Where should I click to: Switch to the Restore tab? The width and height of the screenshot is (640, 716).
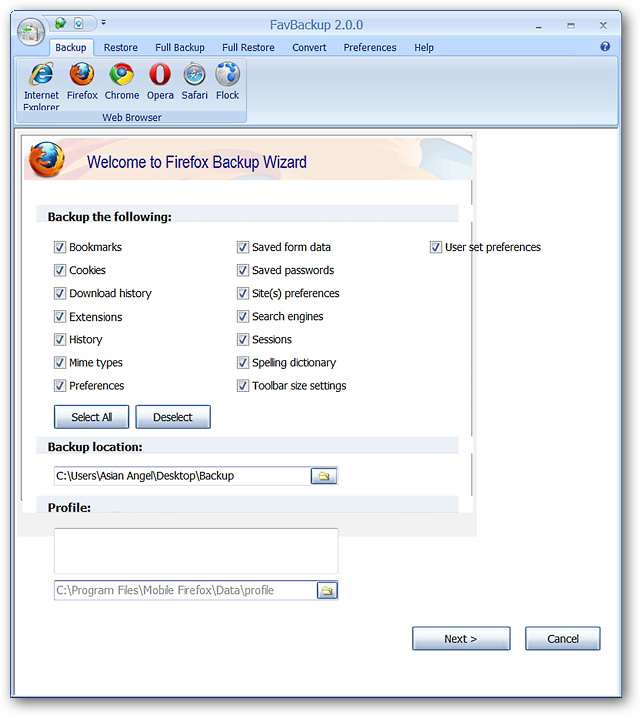pos(121,47)
